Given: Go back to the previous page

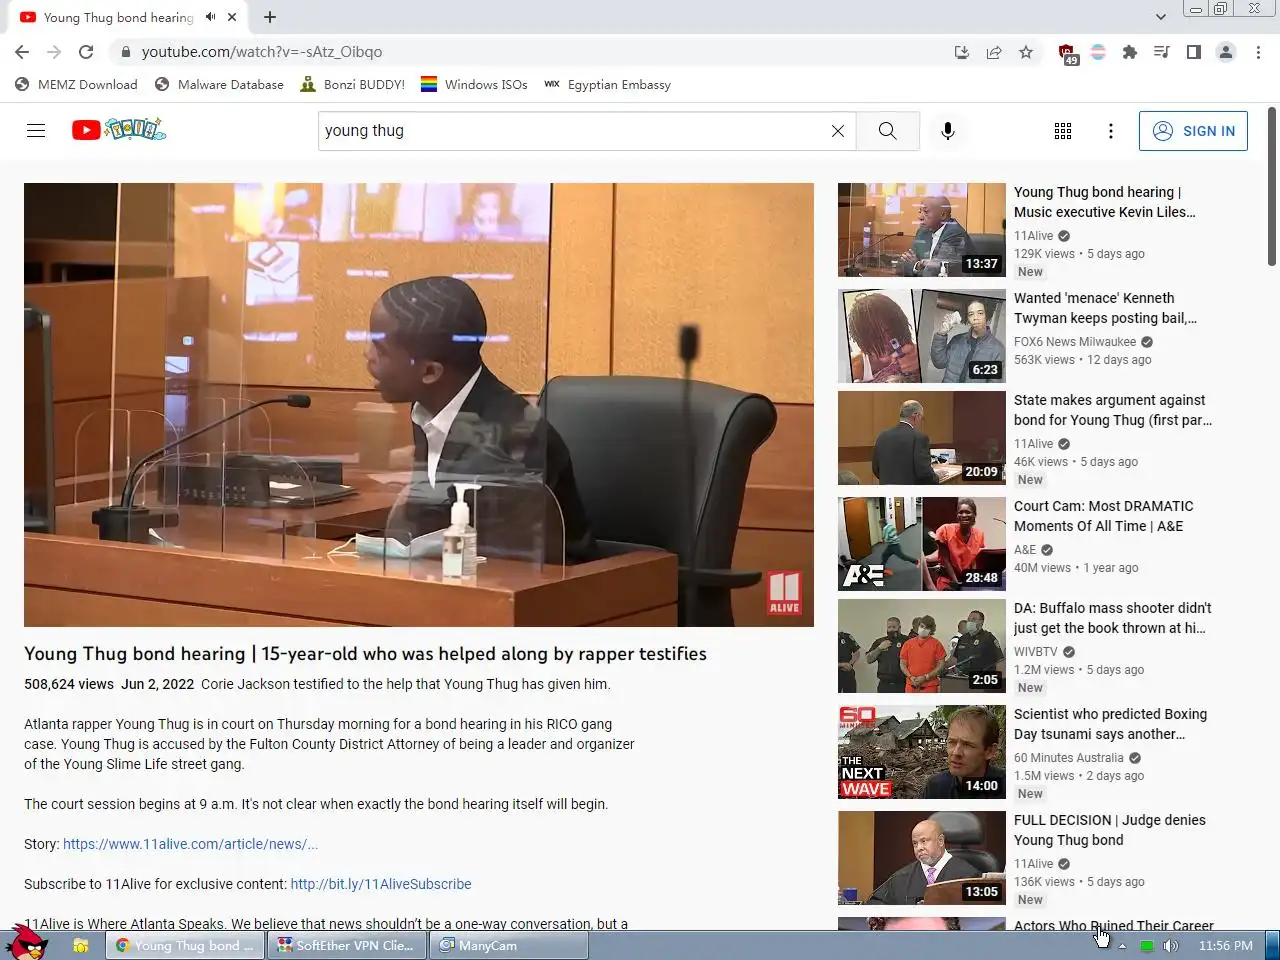Looking at the screenshot, I should coord(22,52).
